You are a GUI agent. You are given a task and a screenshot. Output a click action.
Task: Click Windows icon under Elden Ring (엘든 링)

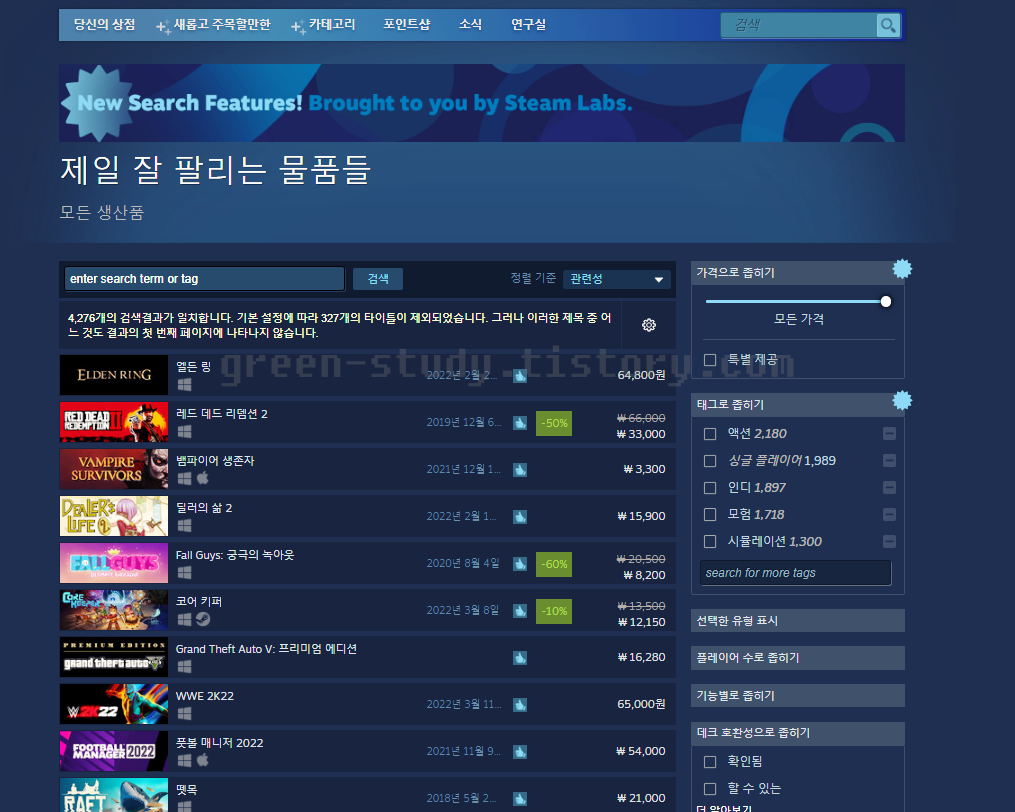184,385
